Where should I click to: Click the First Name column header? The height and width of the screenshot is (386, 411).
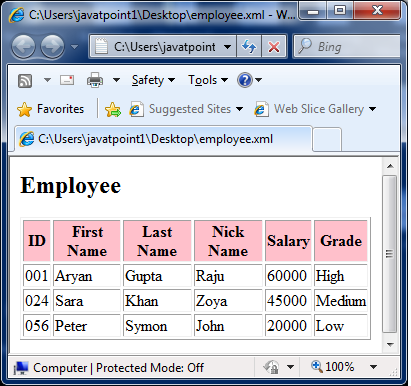tap(87, 241)
